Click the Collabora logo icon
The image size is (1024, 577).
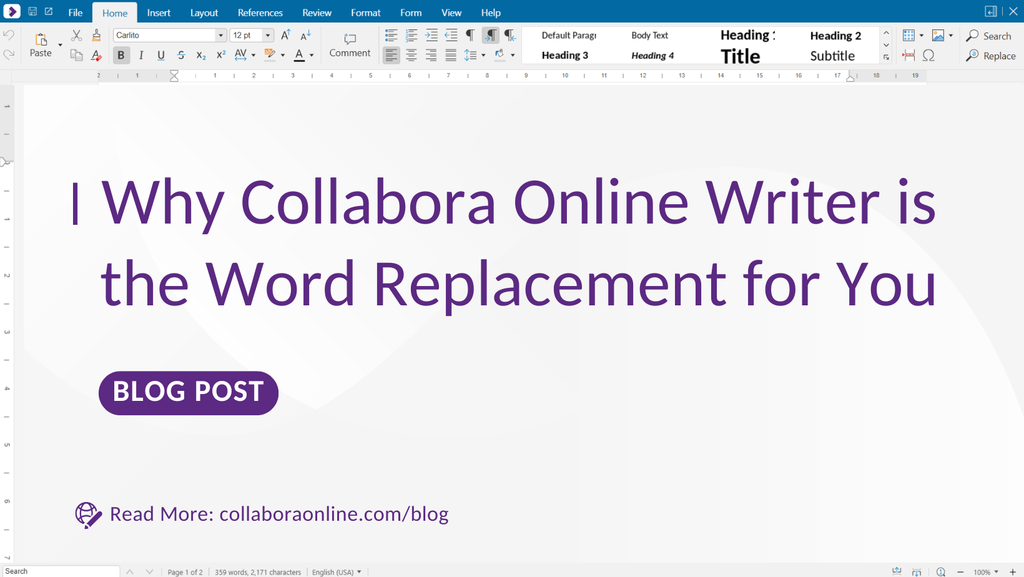(12, 11)
